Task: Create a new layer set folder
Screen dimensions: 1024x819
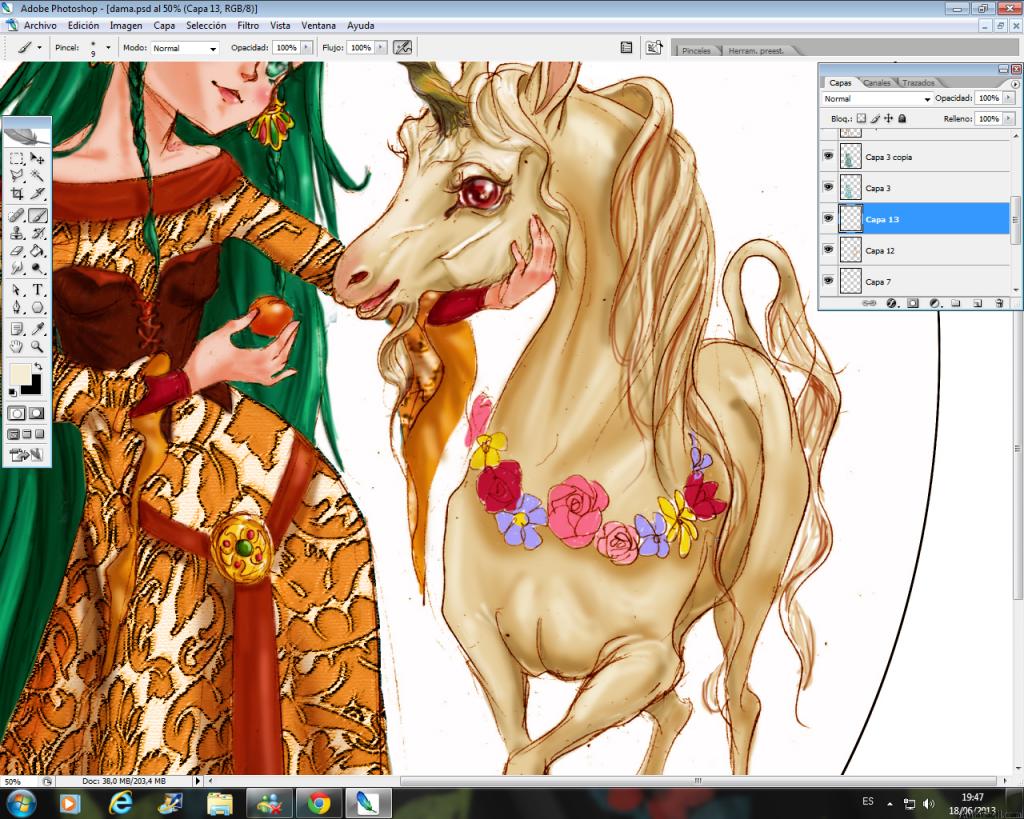Action: 956,303
